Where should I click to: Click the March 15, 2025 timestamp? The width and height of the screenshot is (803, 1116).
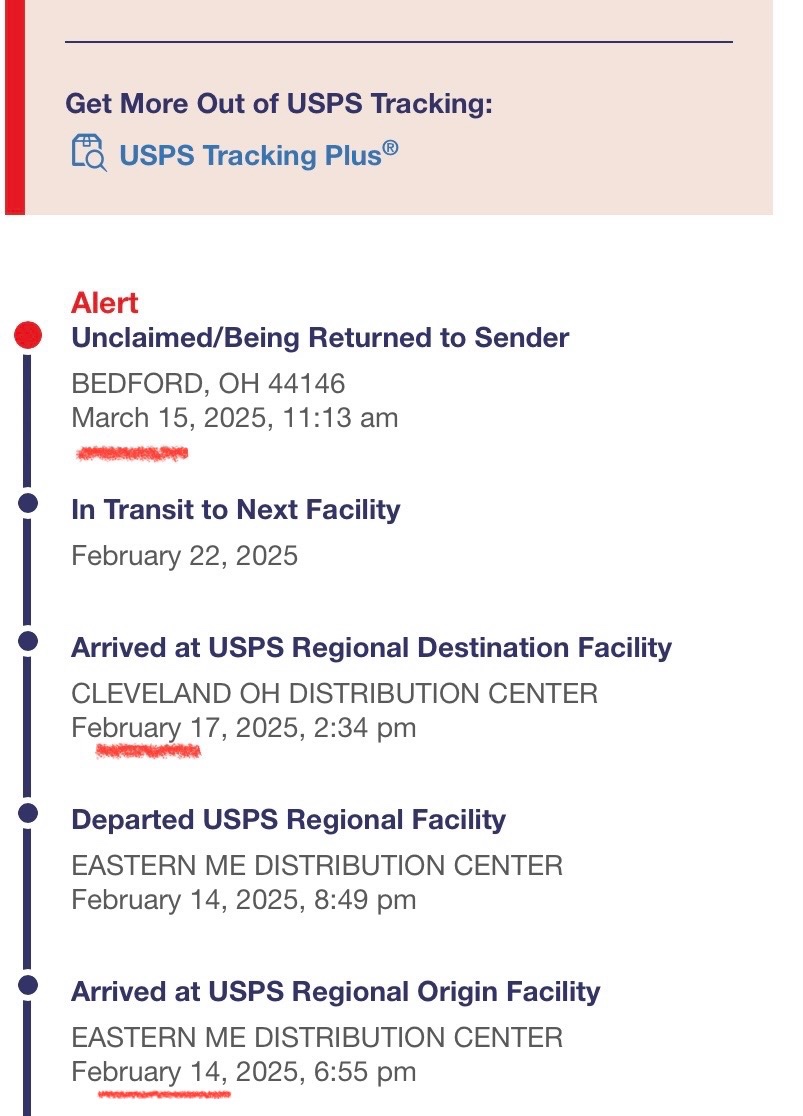[235, 418]
